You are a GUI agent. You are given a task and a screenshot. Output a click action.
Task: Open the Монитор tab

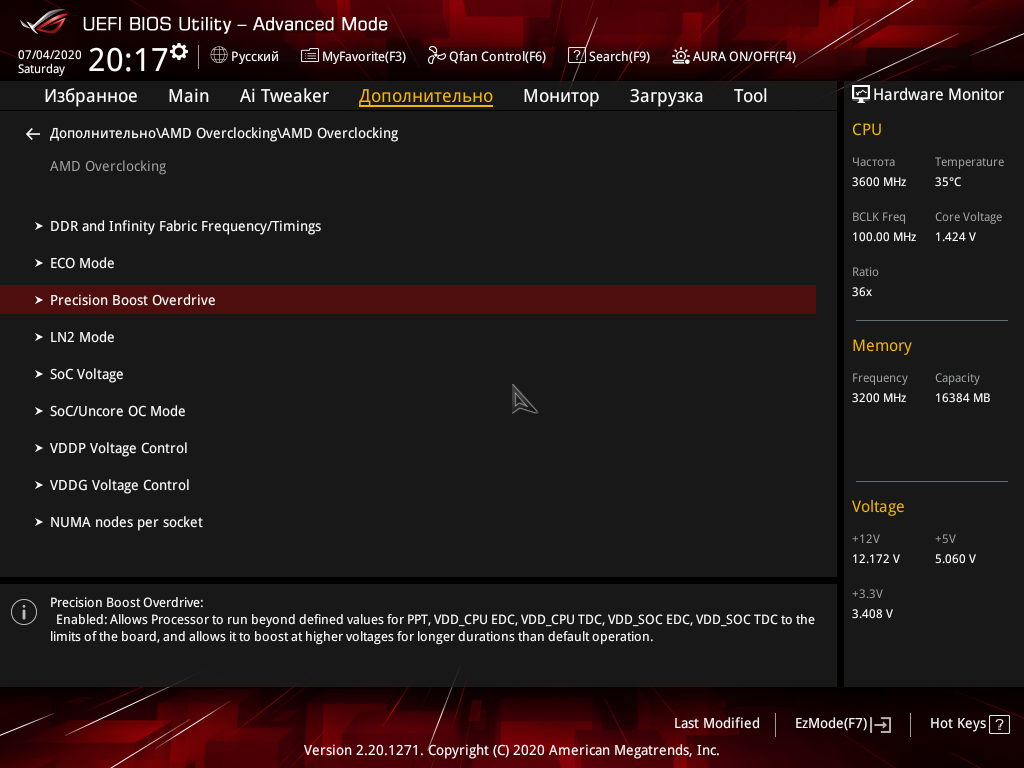[x=561, y=96]
